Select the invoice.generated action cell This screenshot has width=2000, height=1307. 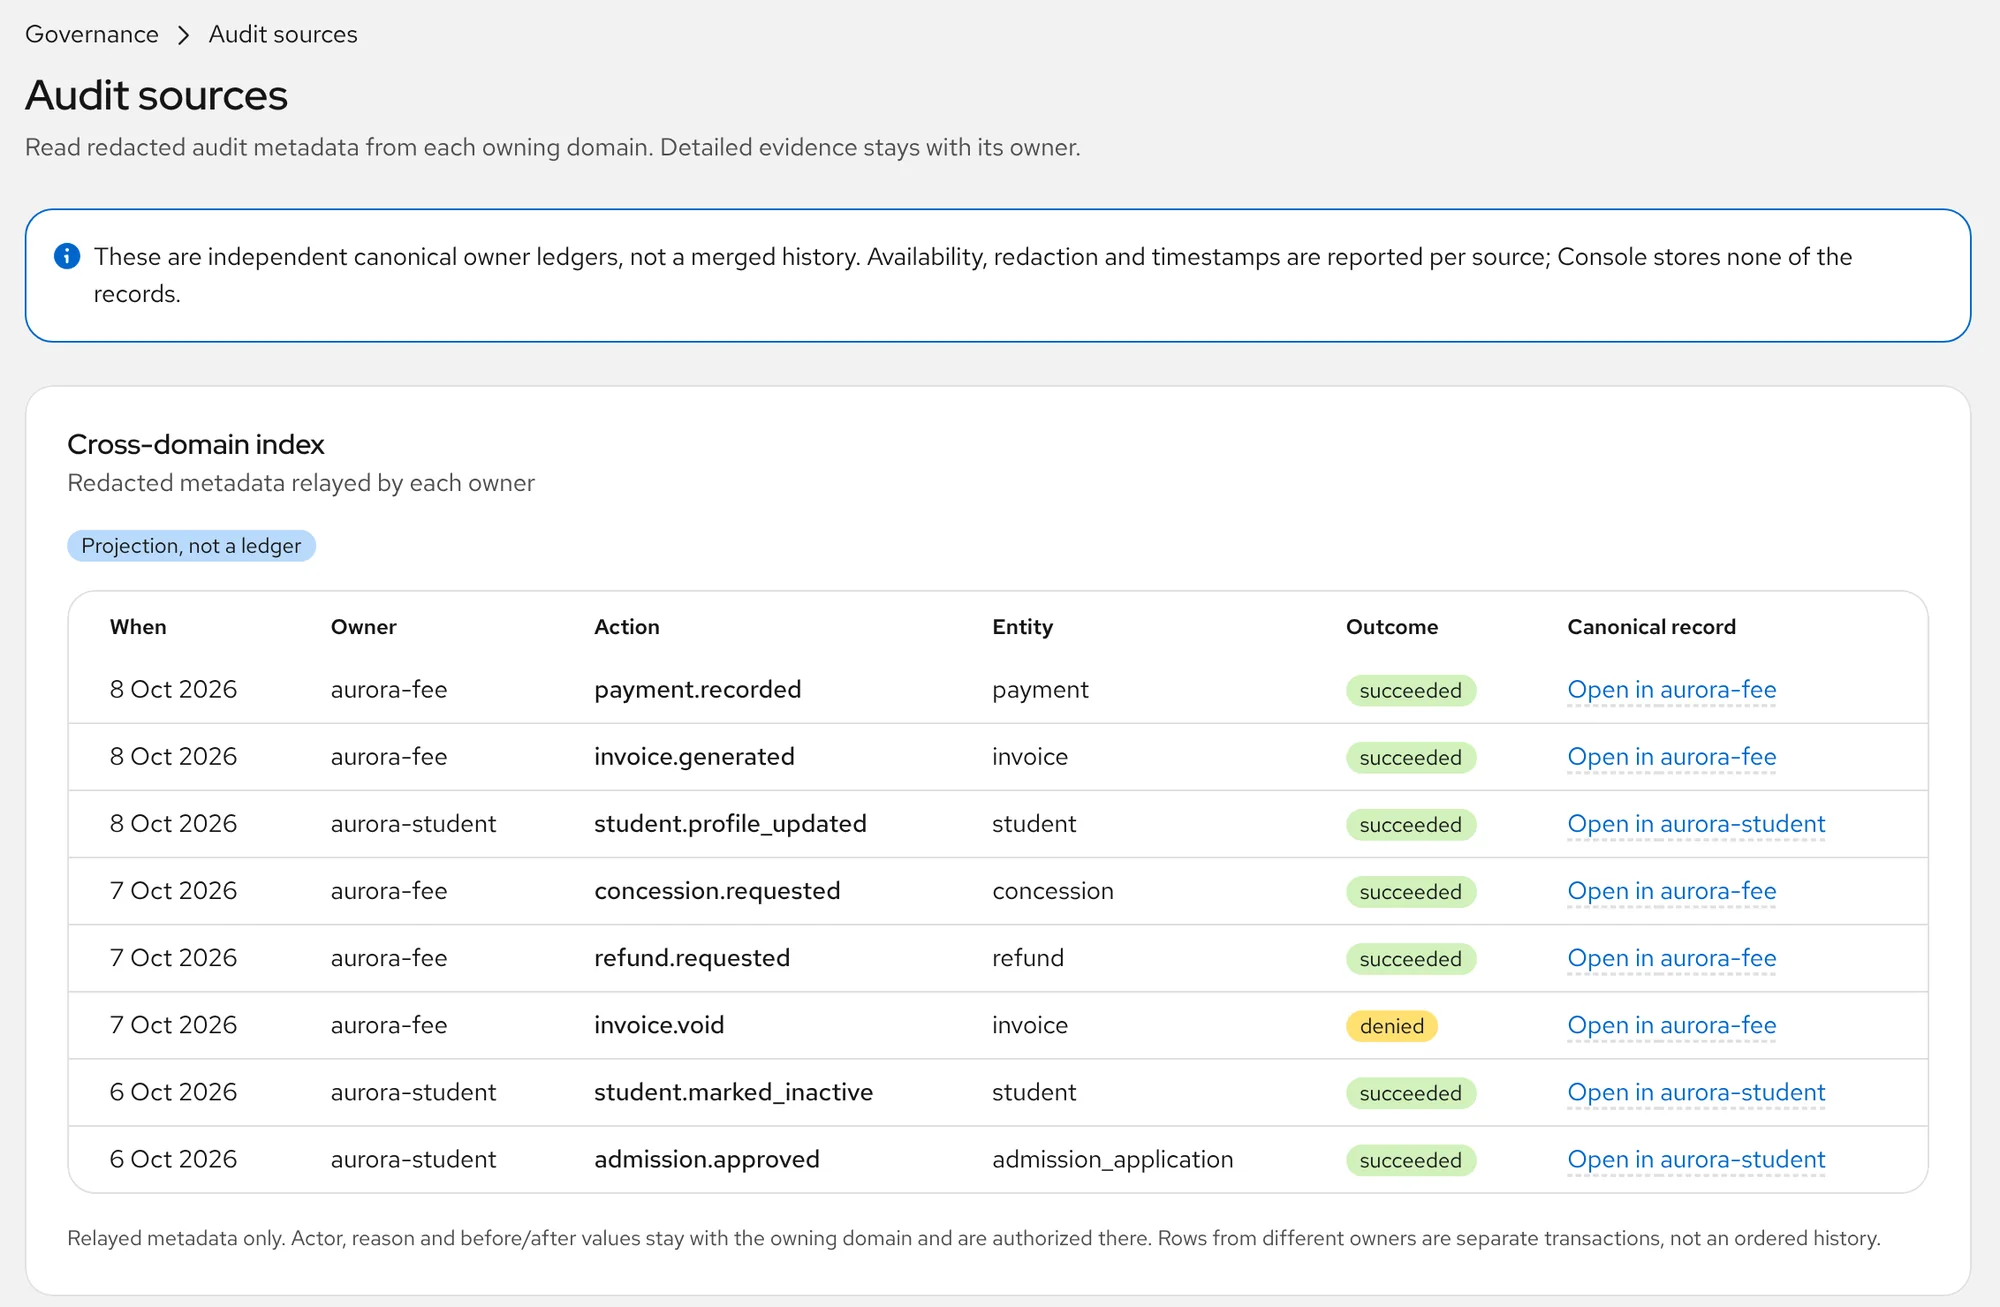coord(694,757)
